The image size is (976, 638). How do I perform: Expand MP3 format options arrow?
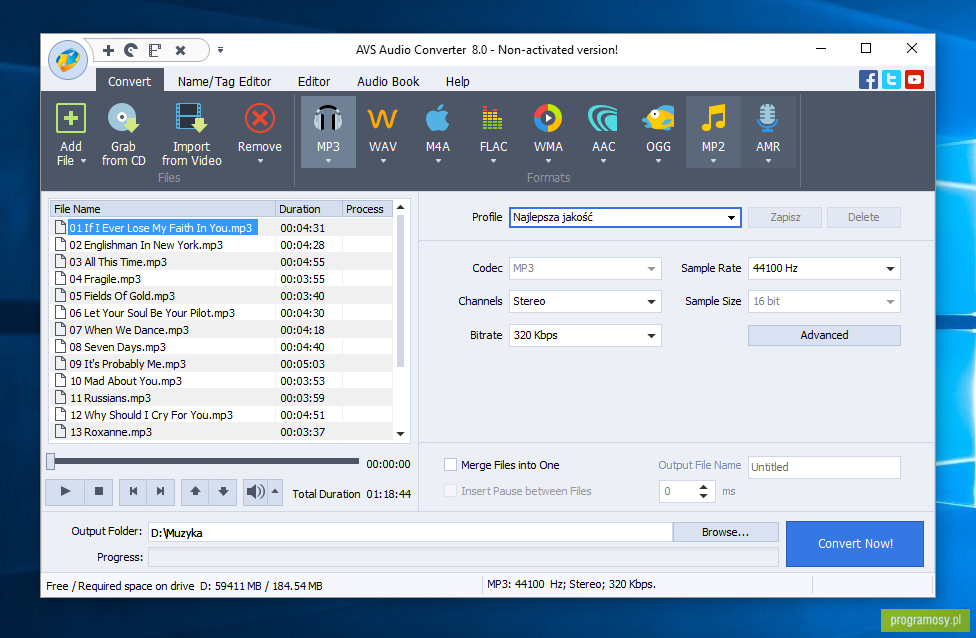pos(328,161)
